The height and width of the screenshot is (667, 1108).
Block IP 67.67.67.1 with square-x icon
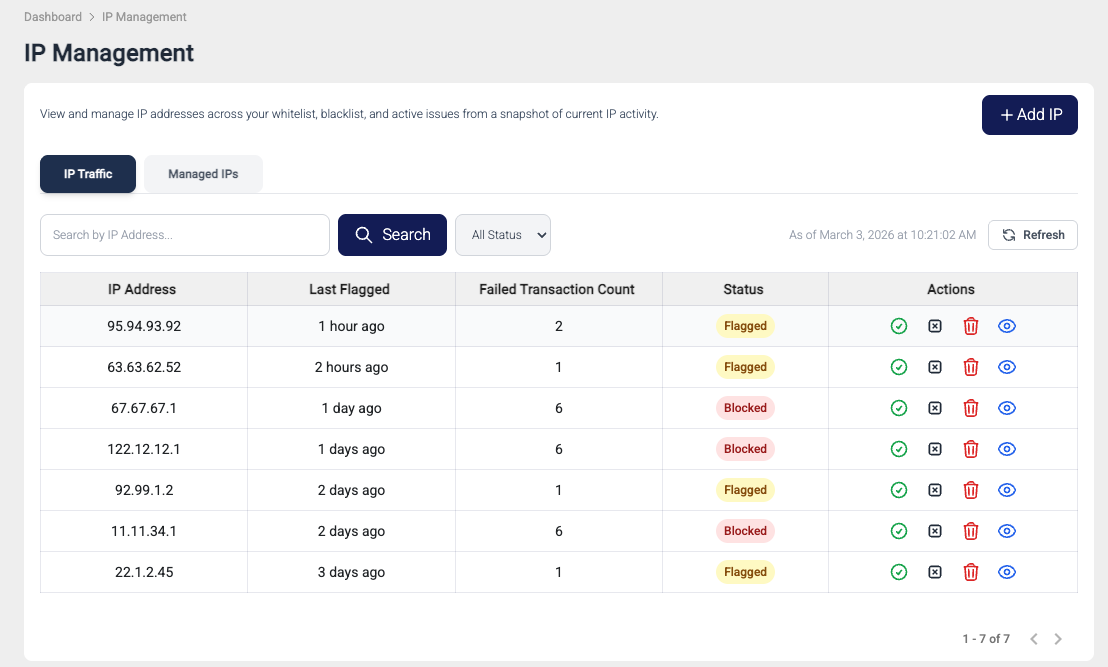(934, 408)
